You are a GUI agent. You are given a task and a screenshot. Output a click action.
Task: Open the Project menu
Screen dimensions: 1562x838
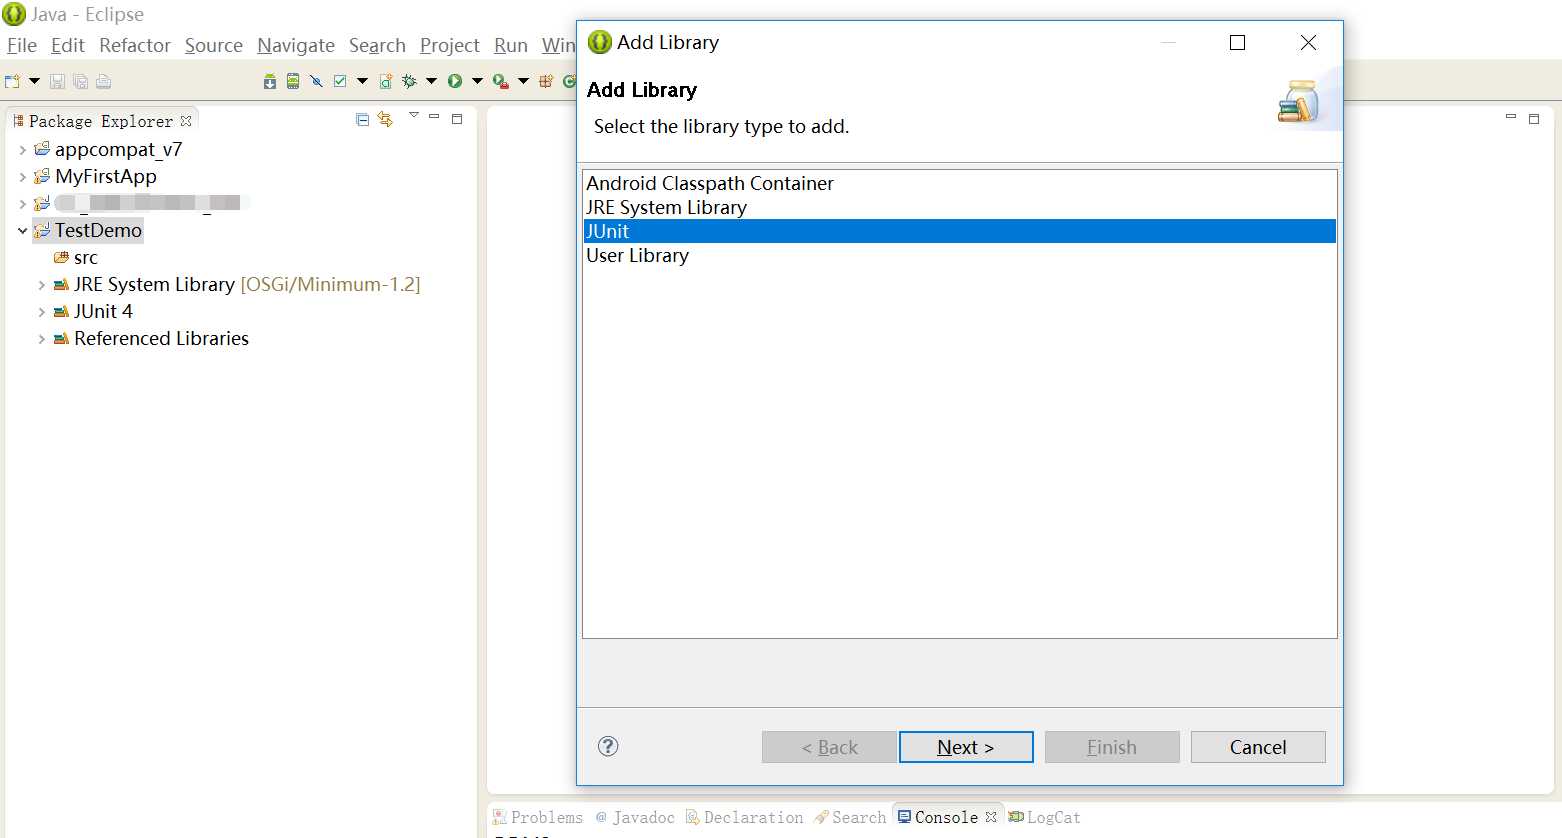point(450,46)
